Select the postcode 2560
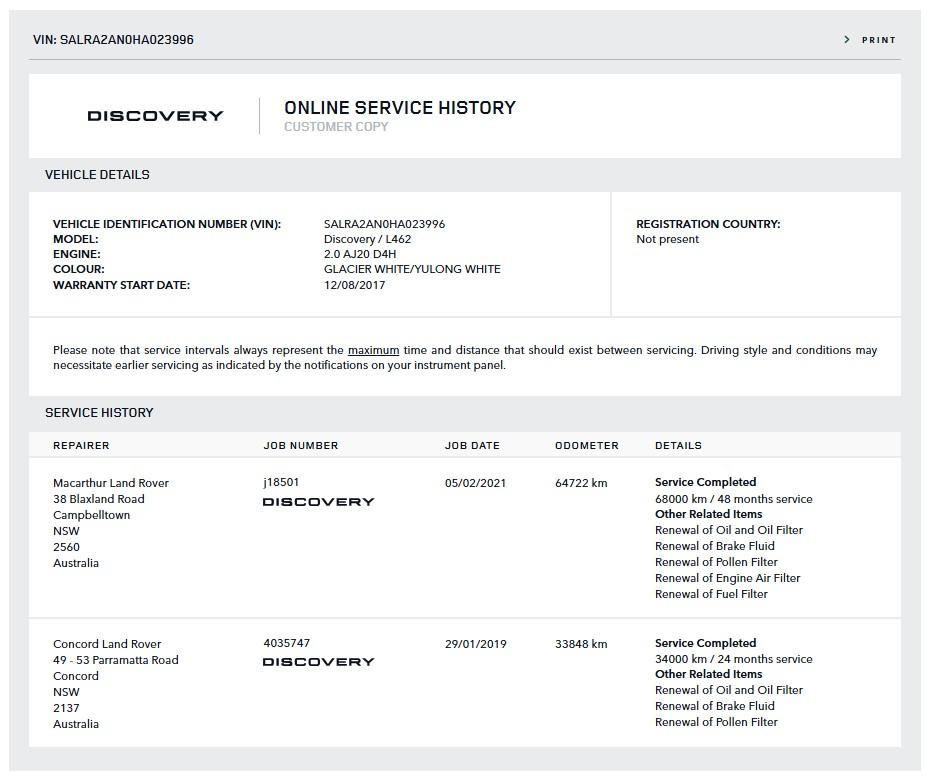928x780 pixels. (66, 547)
